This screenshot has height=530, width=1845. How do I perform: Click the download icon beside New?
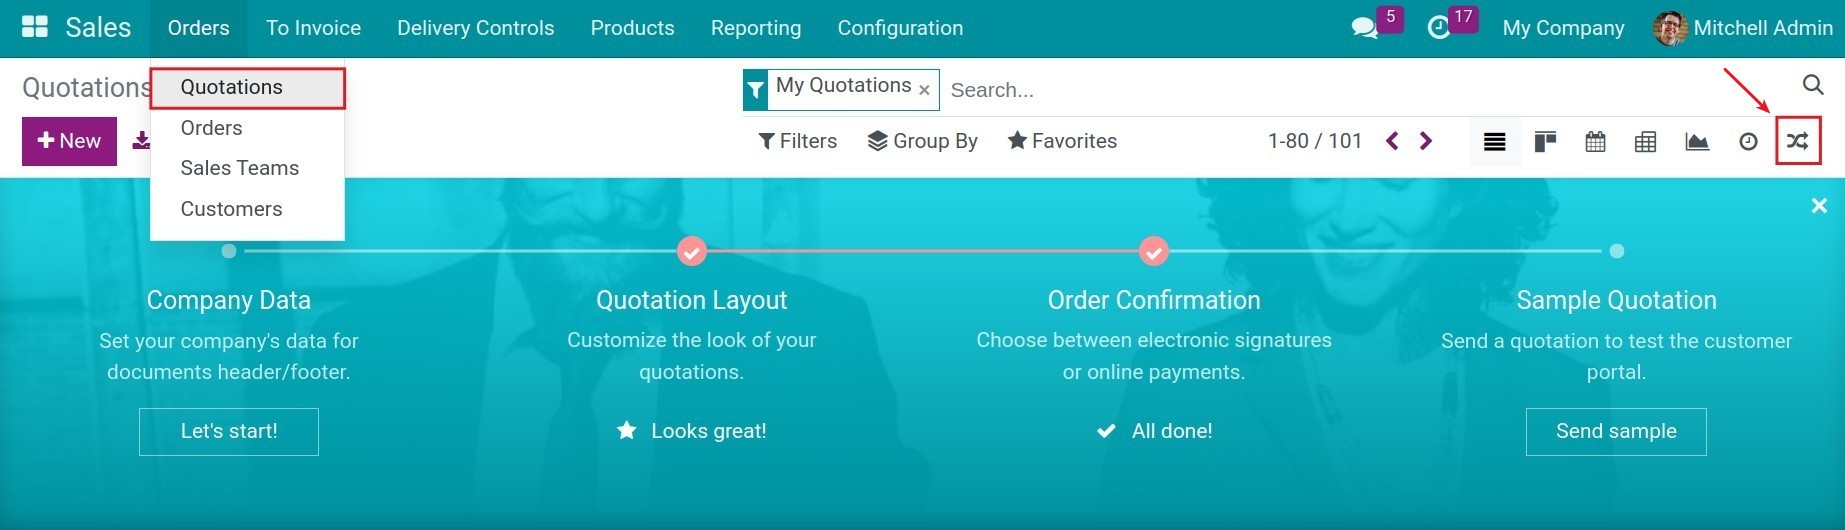pos(141,141)
